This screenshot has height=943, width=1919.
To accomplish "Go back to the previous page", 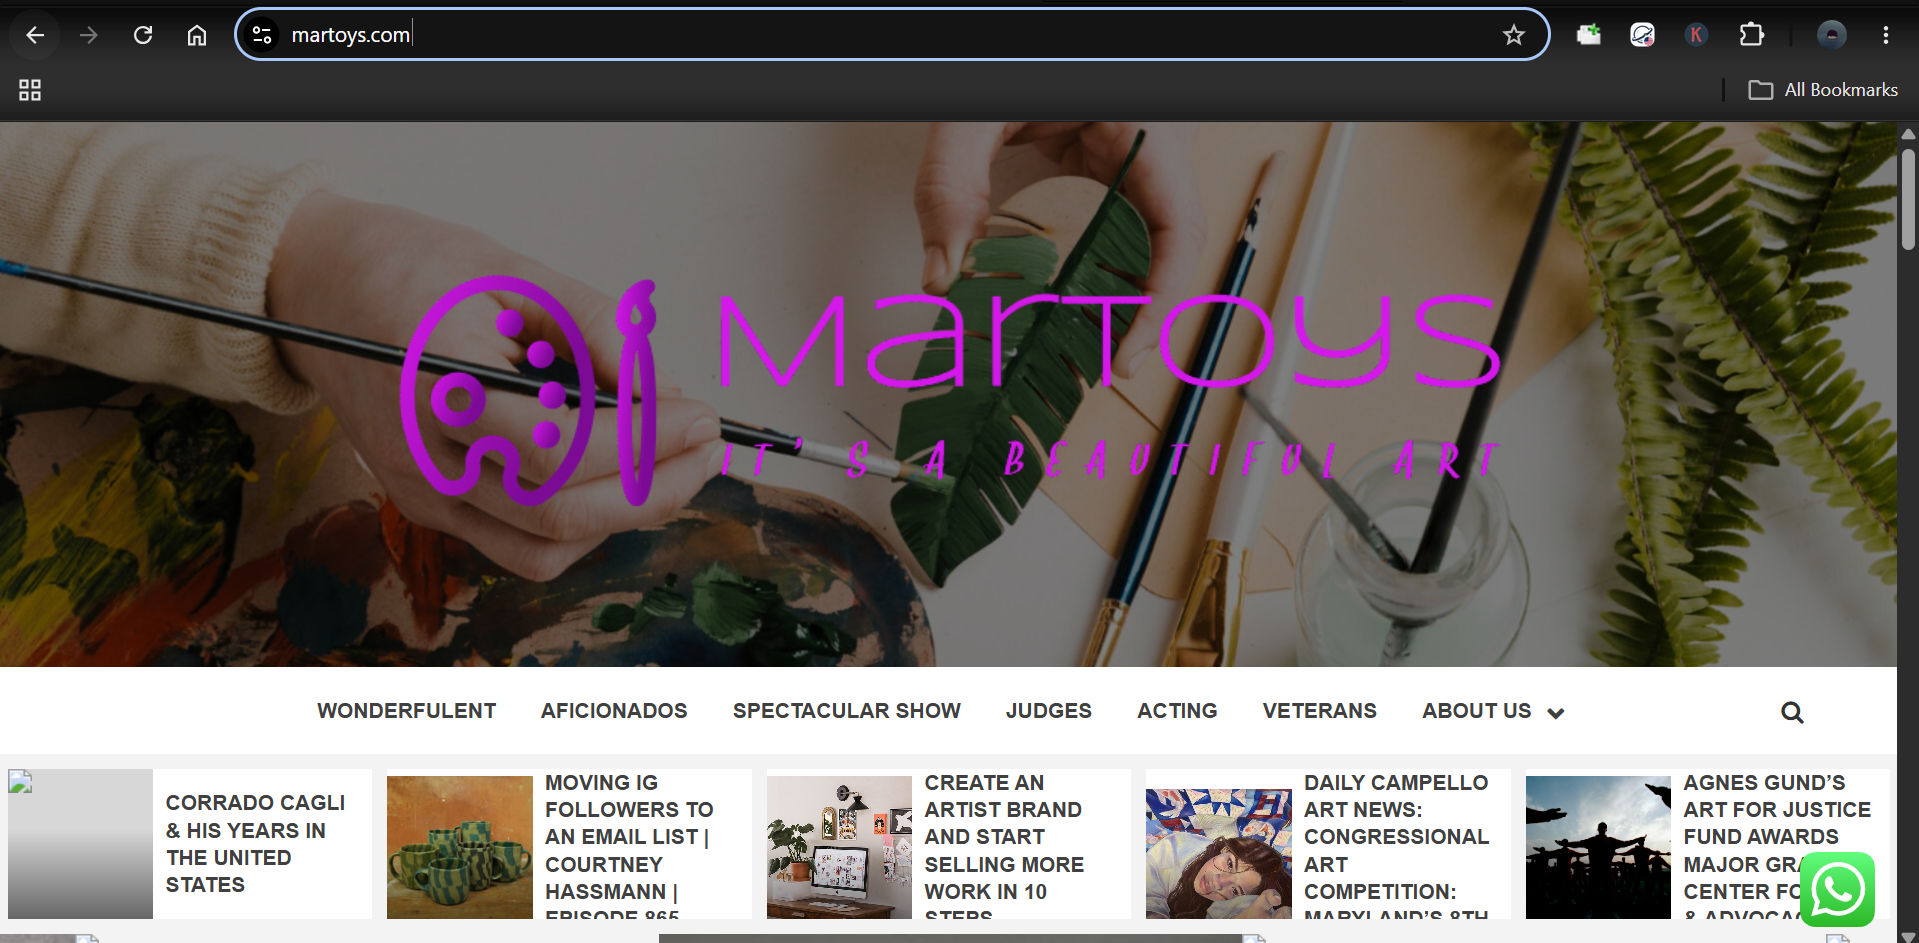I will [35, 35].
